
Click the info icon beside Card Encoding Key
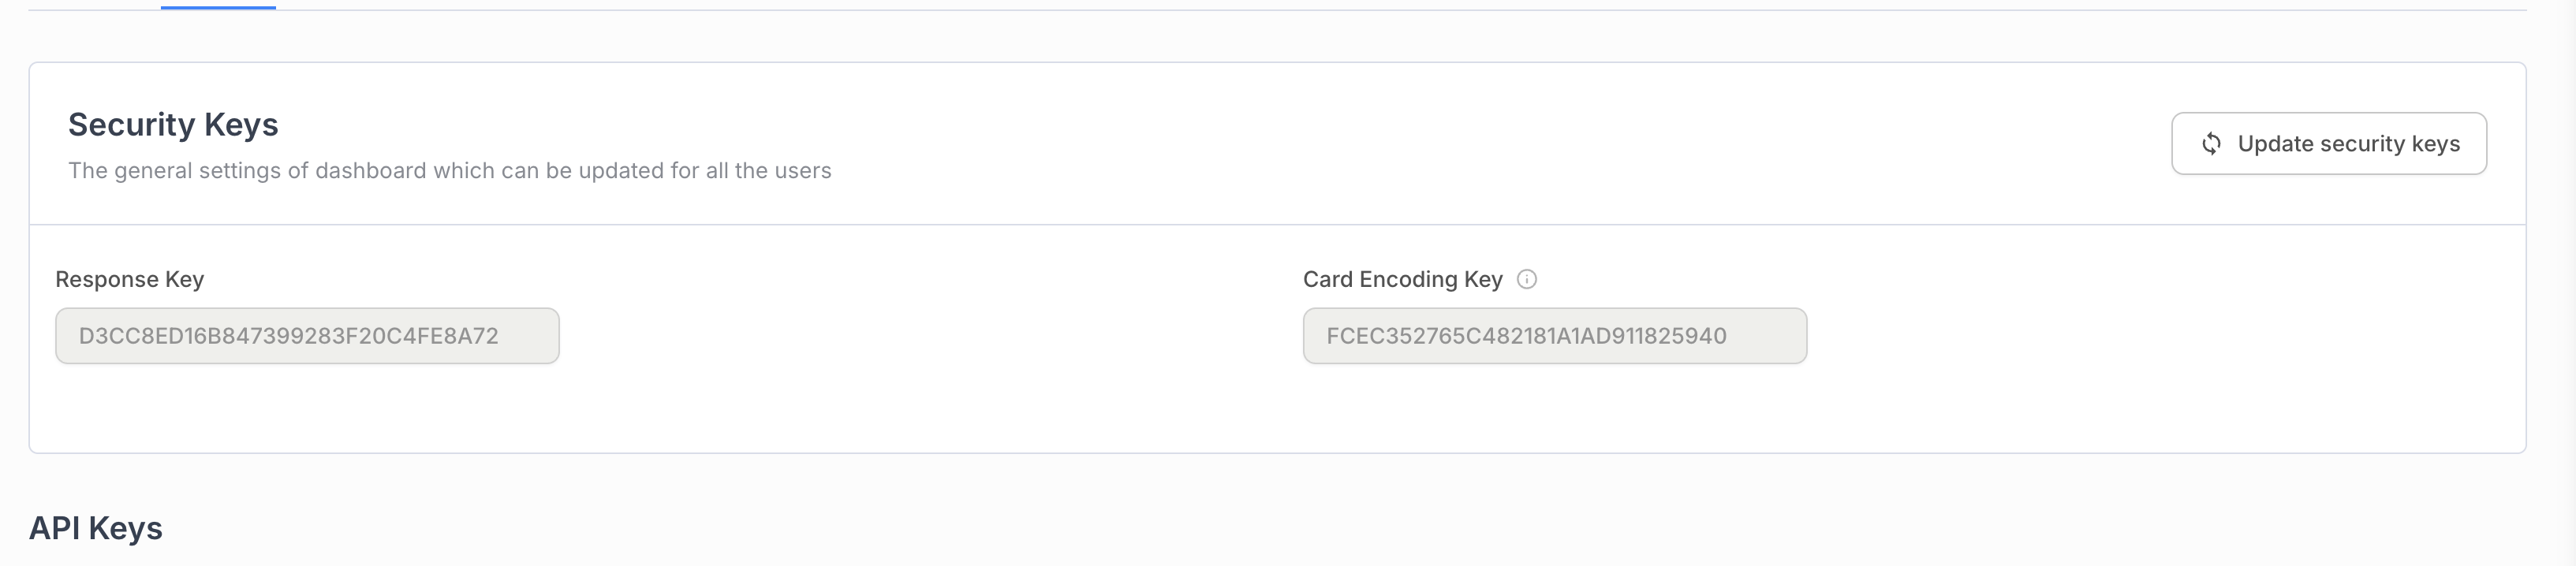pyautogui.click(x=1526, y=279)
